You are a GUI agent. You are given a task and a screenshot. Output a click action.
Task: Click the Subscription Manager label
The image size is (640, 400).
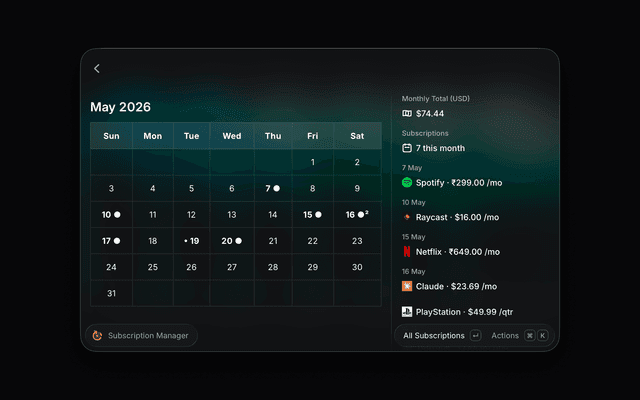pos(148,336)
